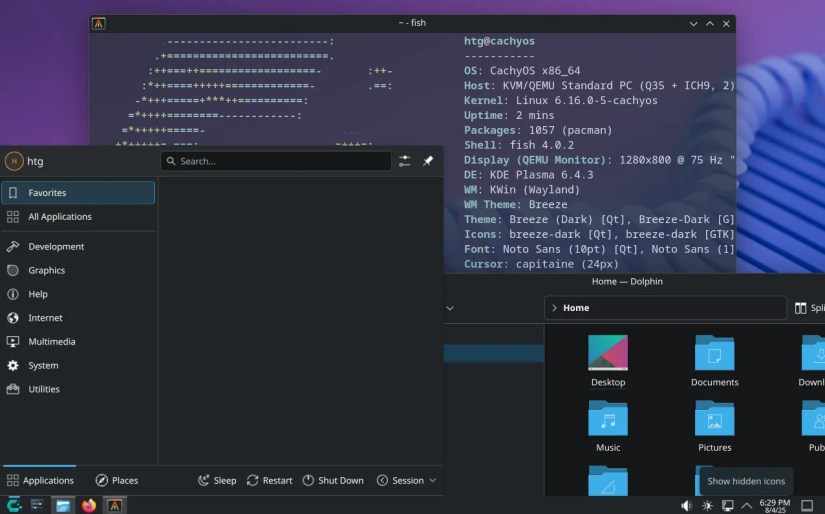The image size is (825, 514).
Task: Open the network display tray icon
Action: tap(728, 506)
